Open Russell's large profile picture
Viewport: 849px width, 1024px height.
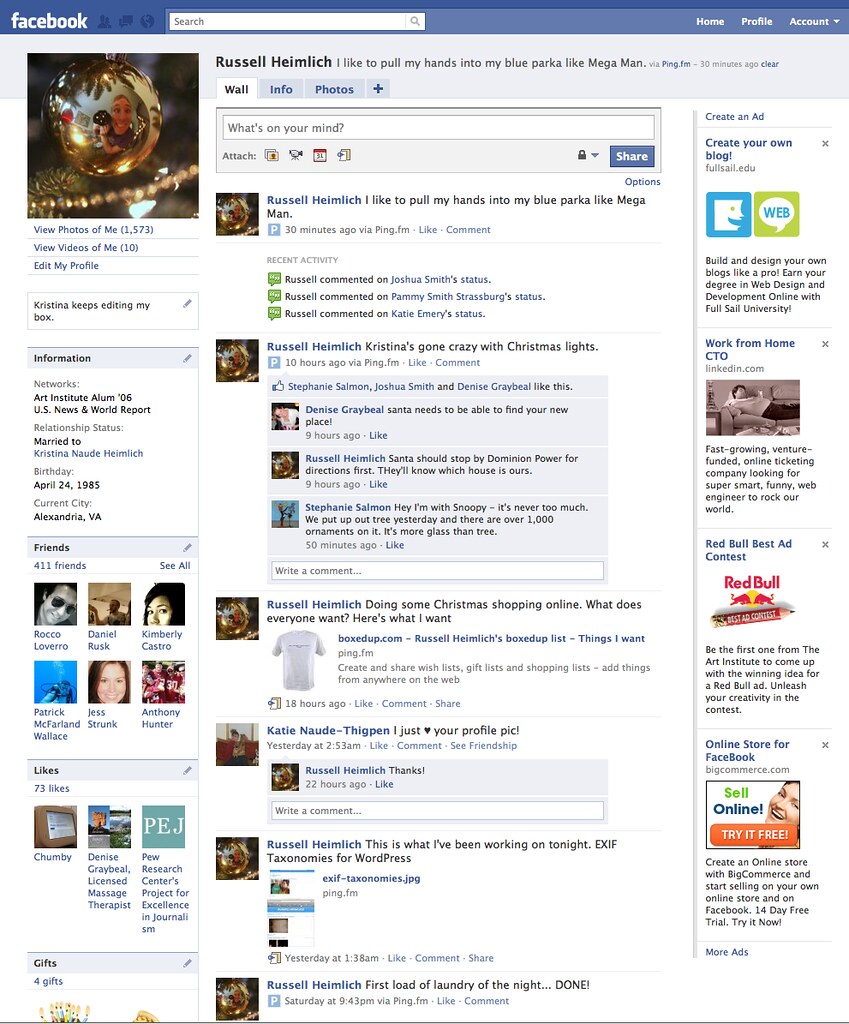113,136
